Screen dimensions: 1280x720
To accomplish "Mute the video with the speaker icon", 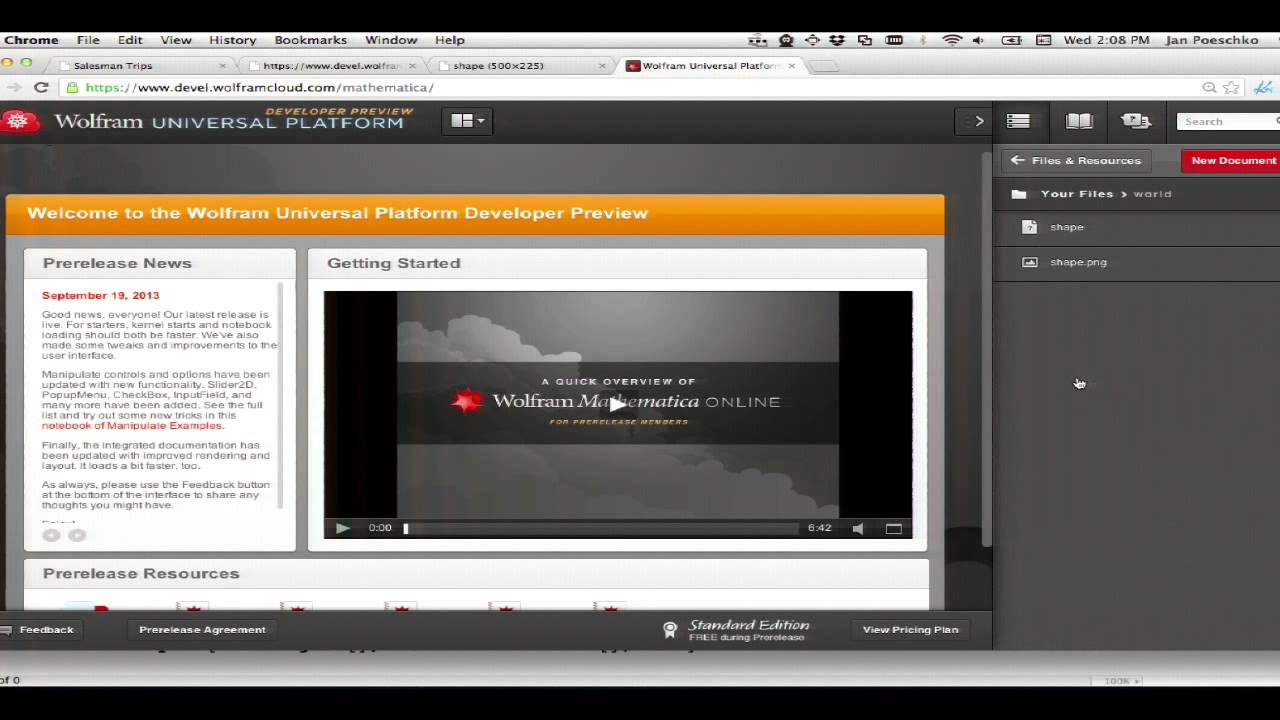I will (x=858, y=528).
